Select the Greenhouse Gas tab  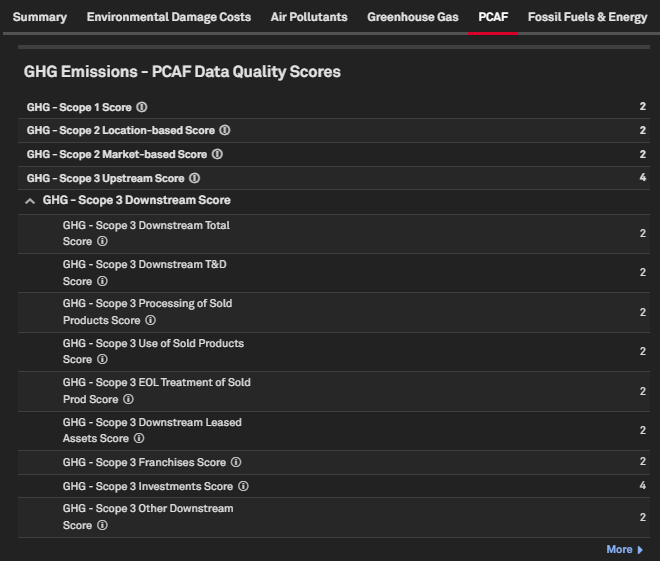413,18
